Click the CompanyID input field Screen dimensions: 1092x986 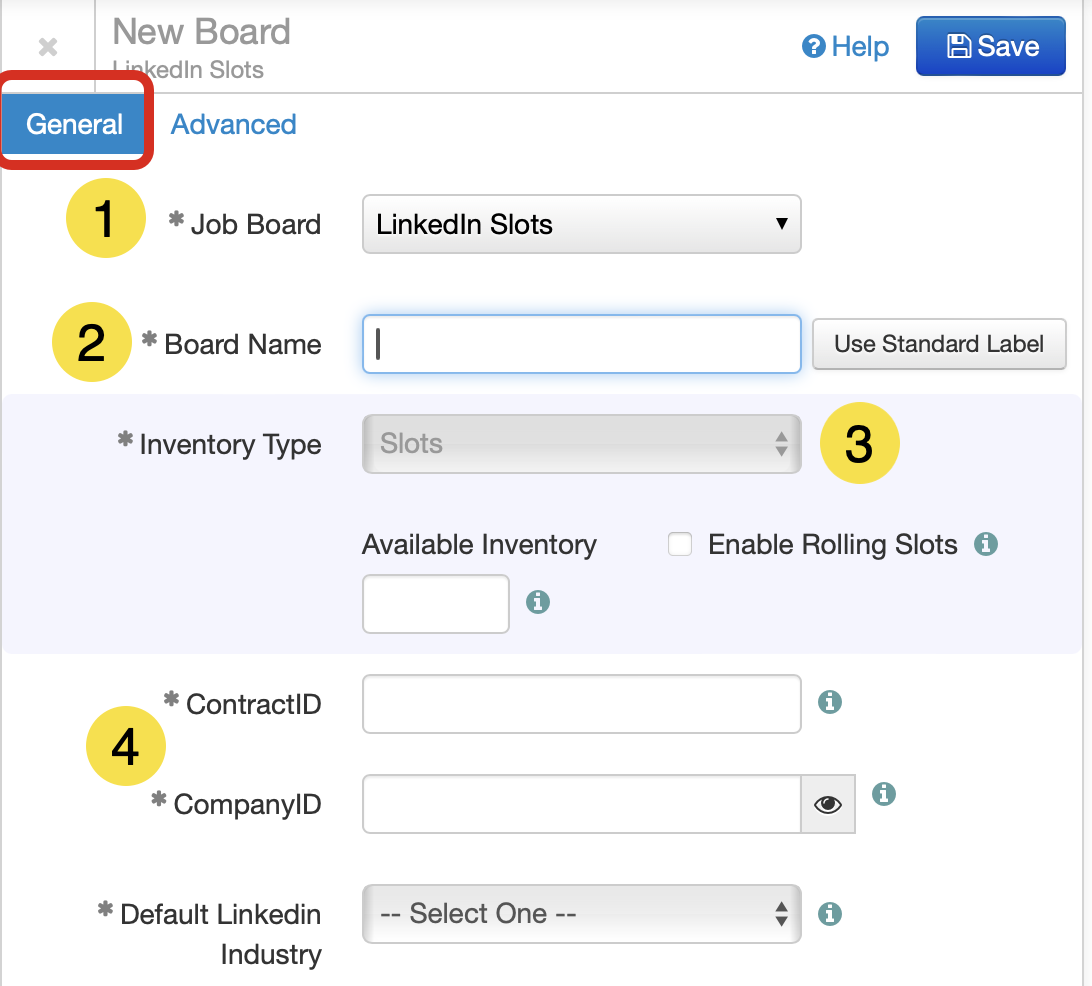[x=582, y=804]
